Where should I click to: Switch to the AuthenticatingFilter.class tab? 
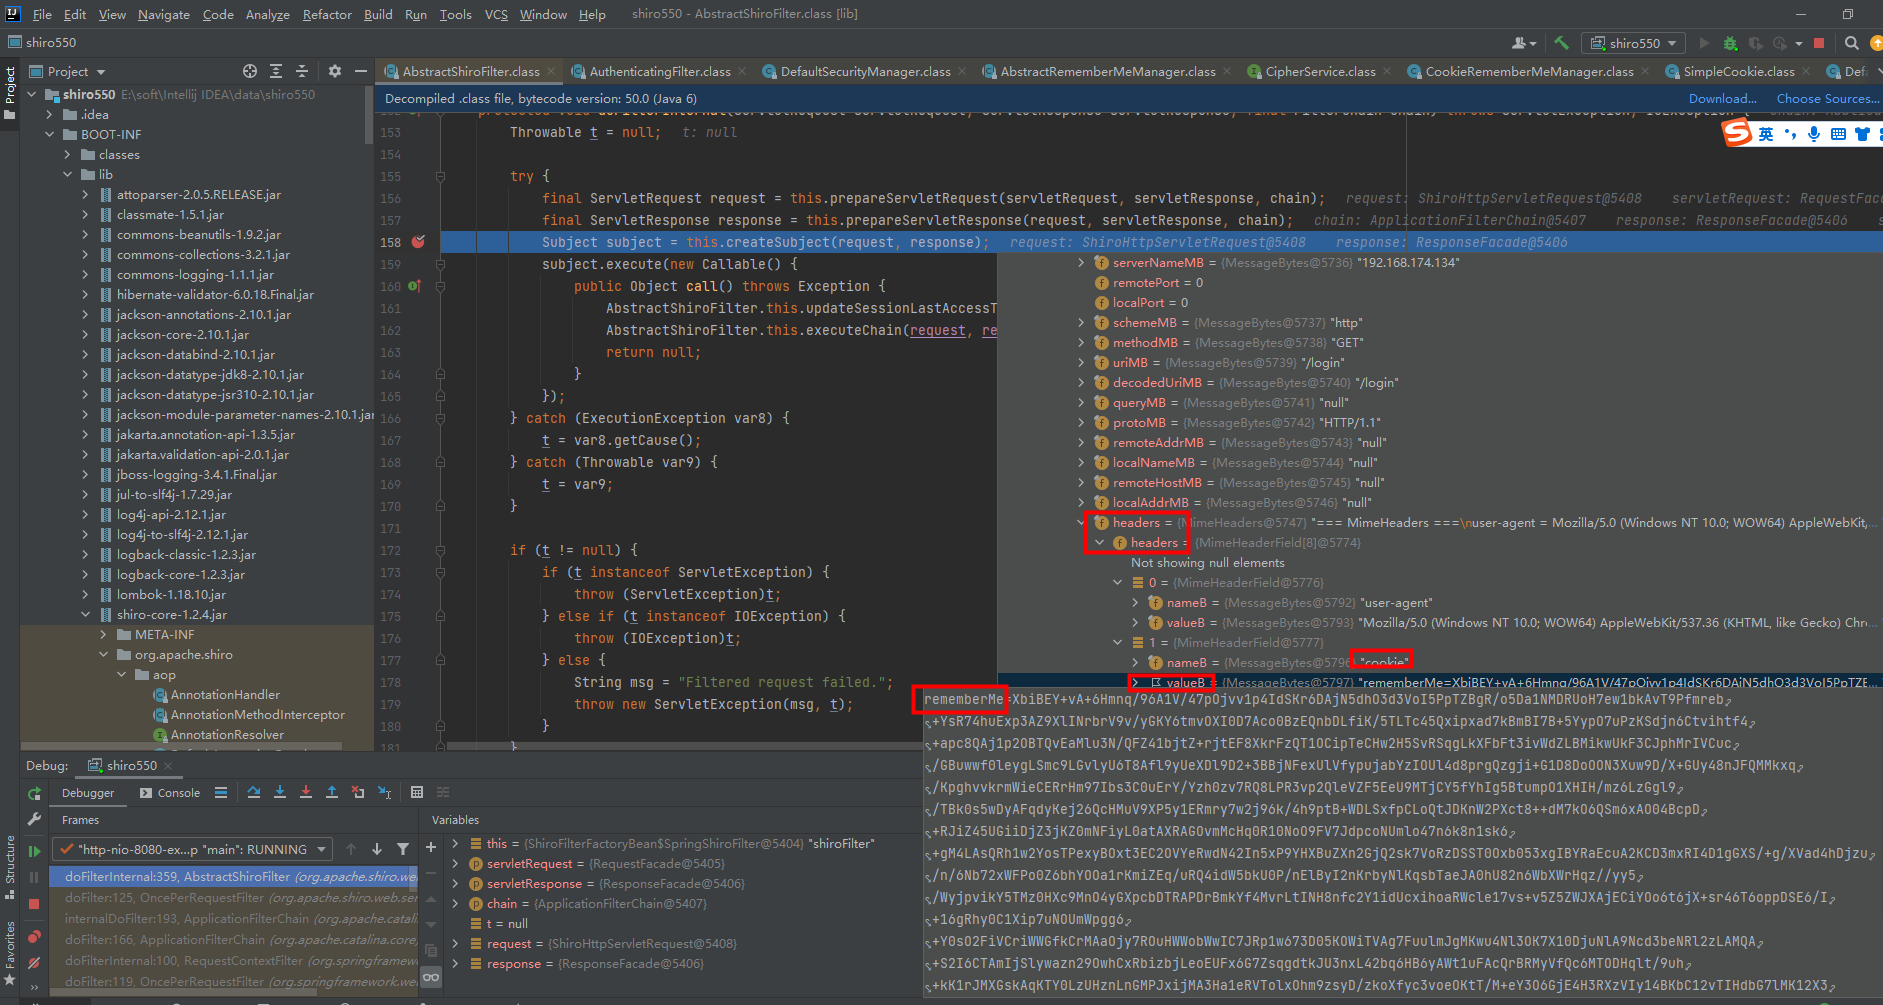659,71
